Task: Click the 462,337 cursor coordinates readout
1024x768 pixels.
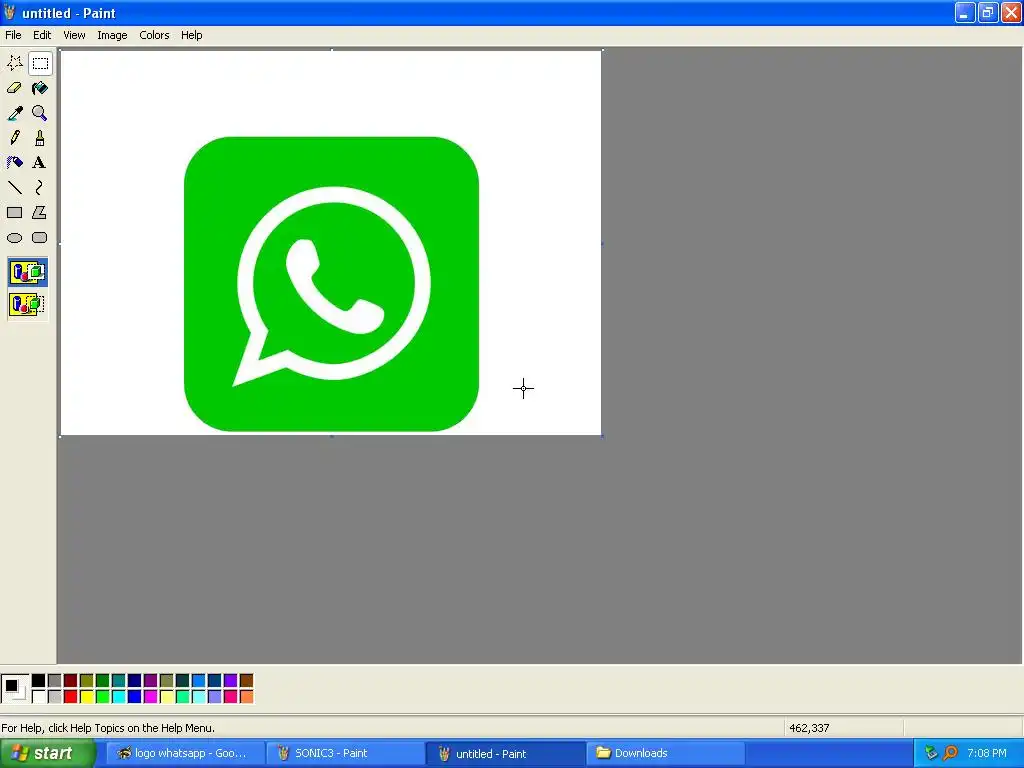Action: coord(809,728)
